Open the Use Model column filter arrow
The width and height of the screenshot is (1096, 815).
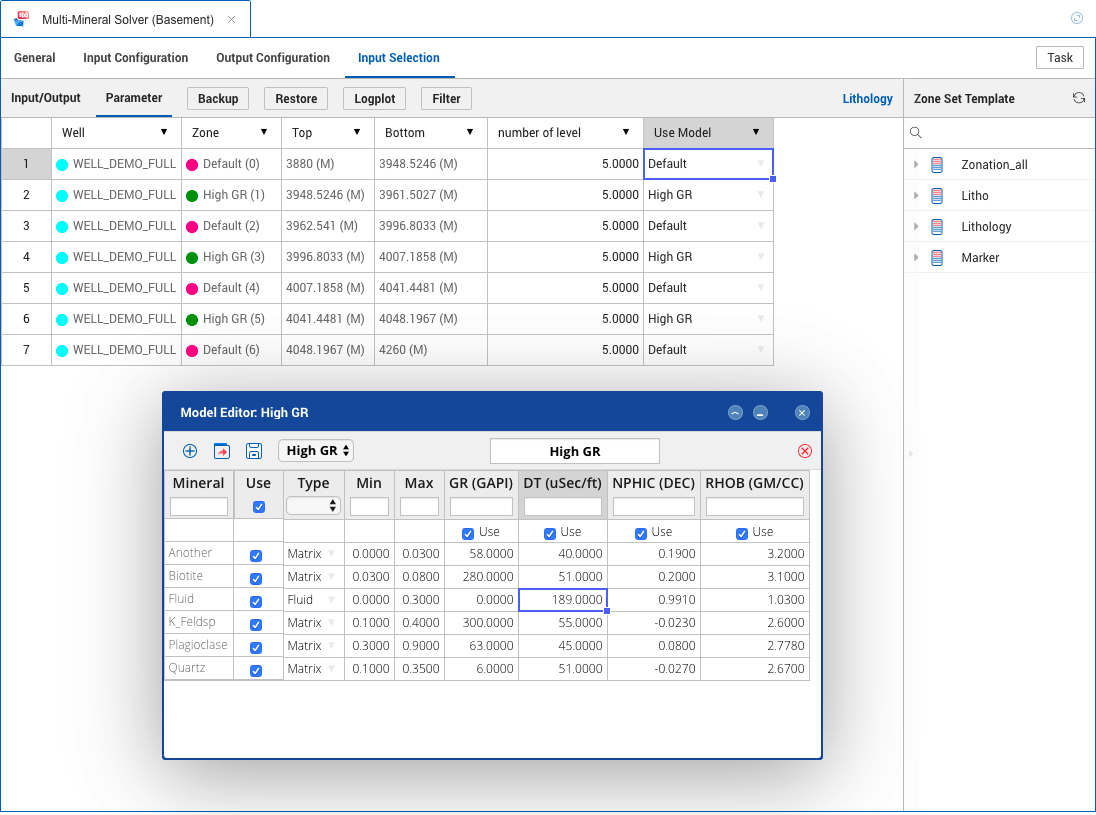coord(756,132)
